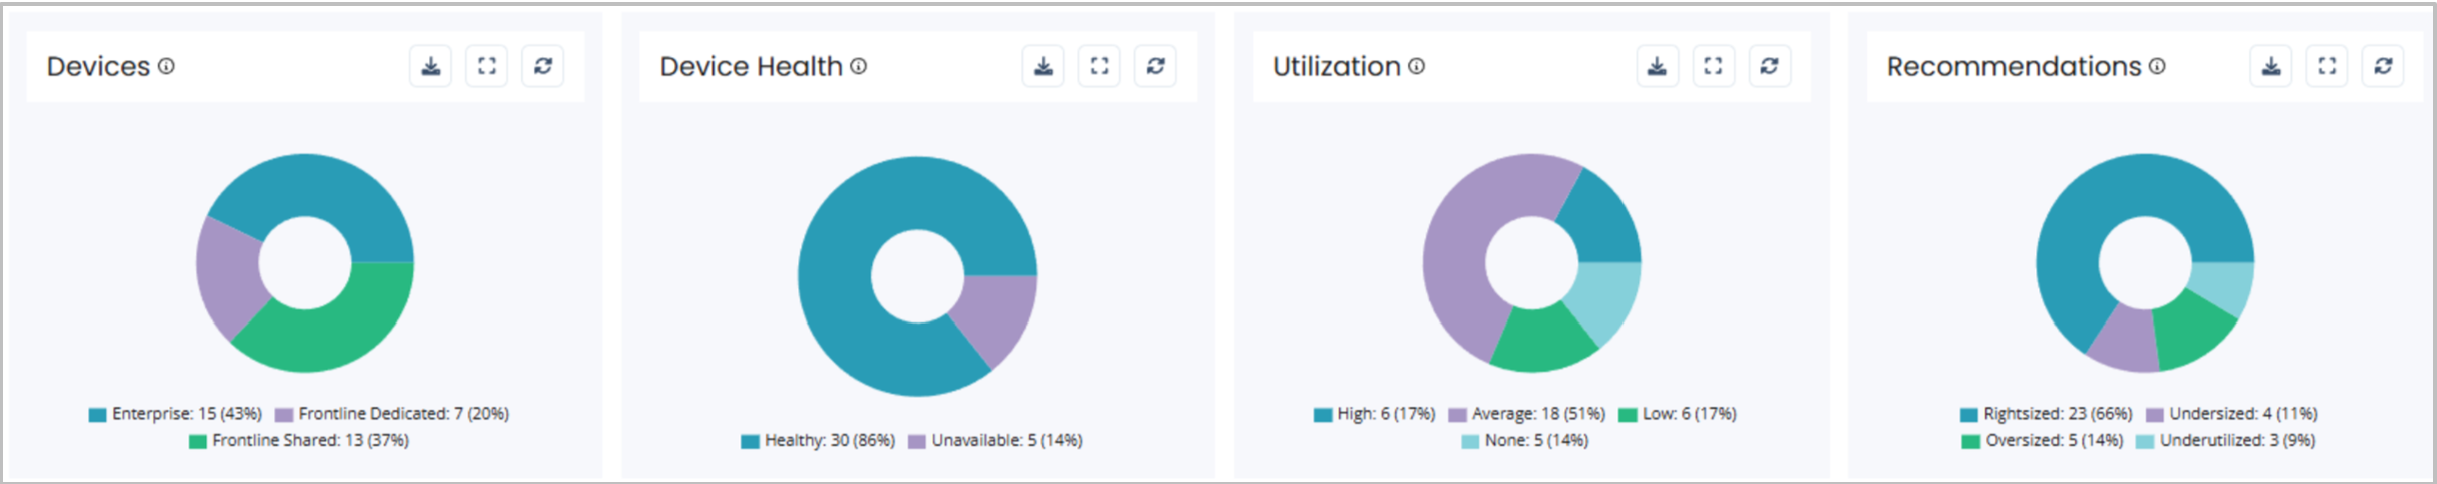Screen dimensions: 2437x484
Task: Expand the Device Health chart fullscreen
Action: pos(1099,66)
